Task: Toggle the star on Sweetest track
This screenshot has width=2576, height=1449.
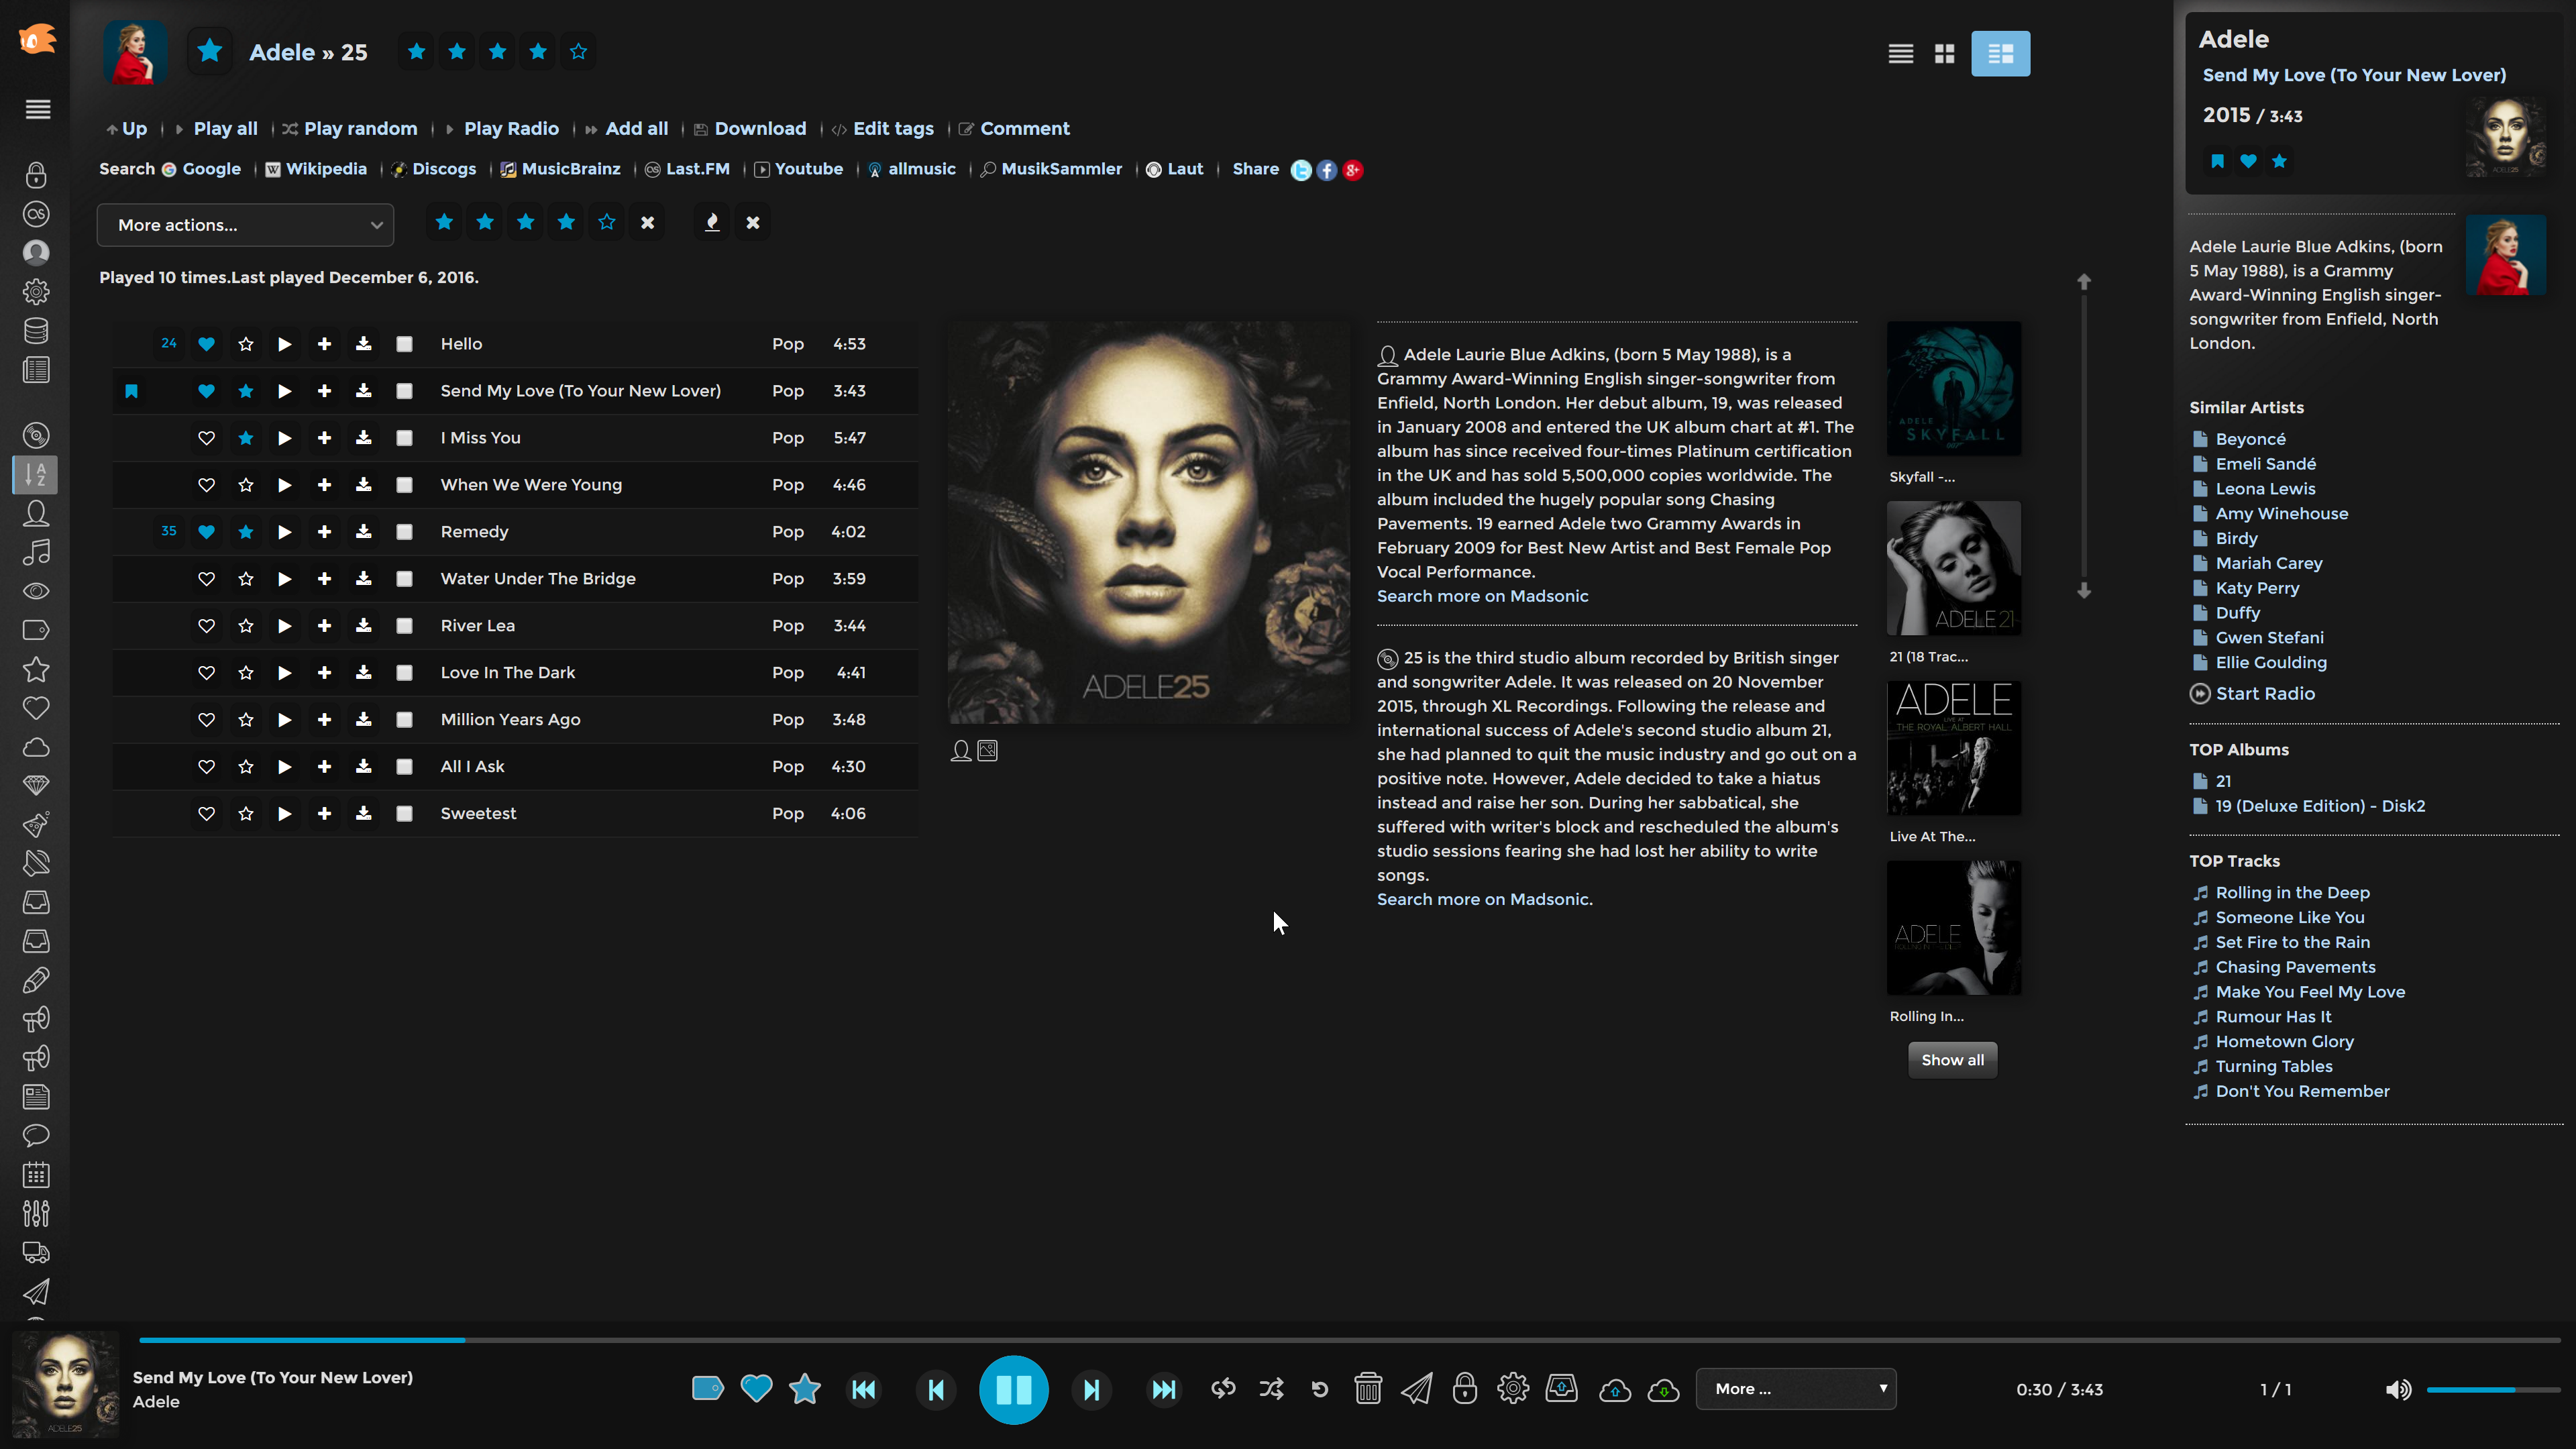Action: 246,814
